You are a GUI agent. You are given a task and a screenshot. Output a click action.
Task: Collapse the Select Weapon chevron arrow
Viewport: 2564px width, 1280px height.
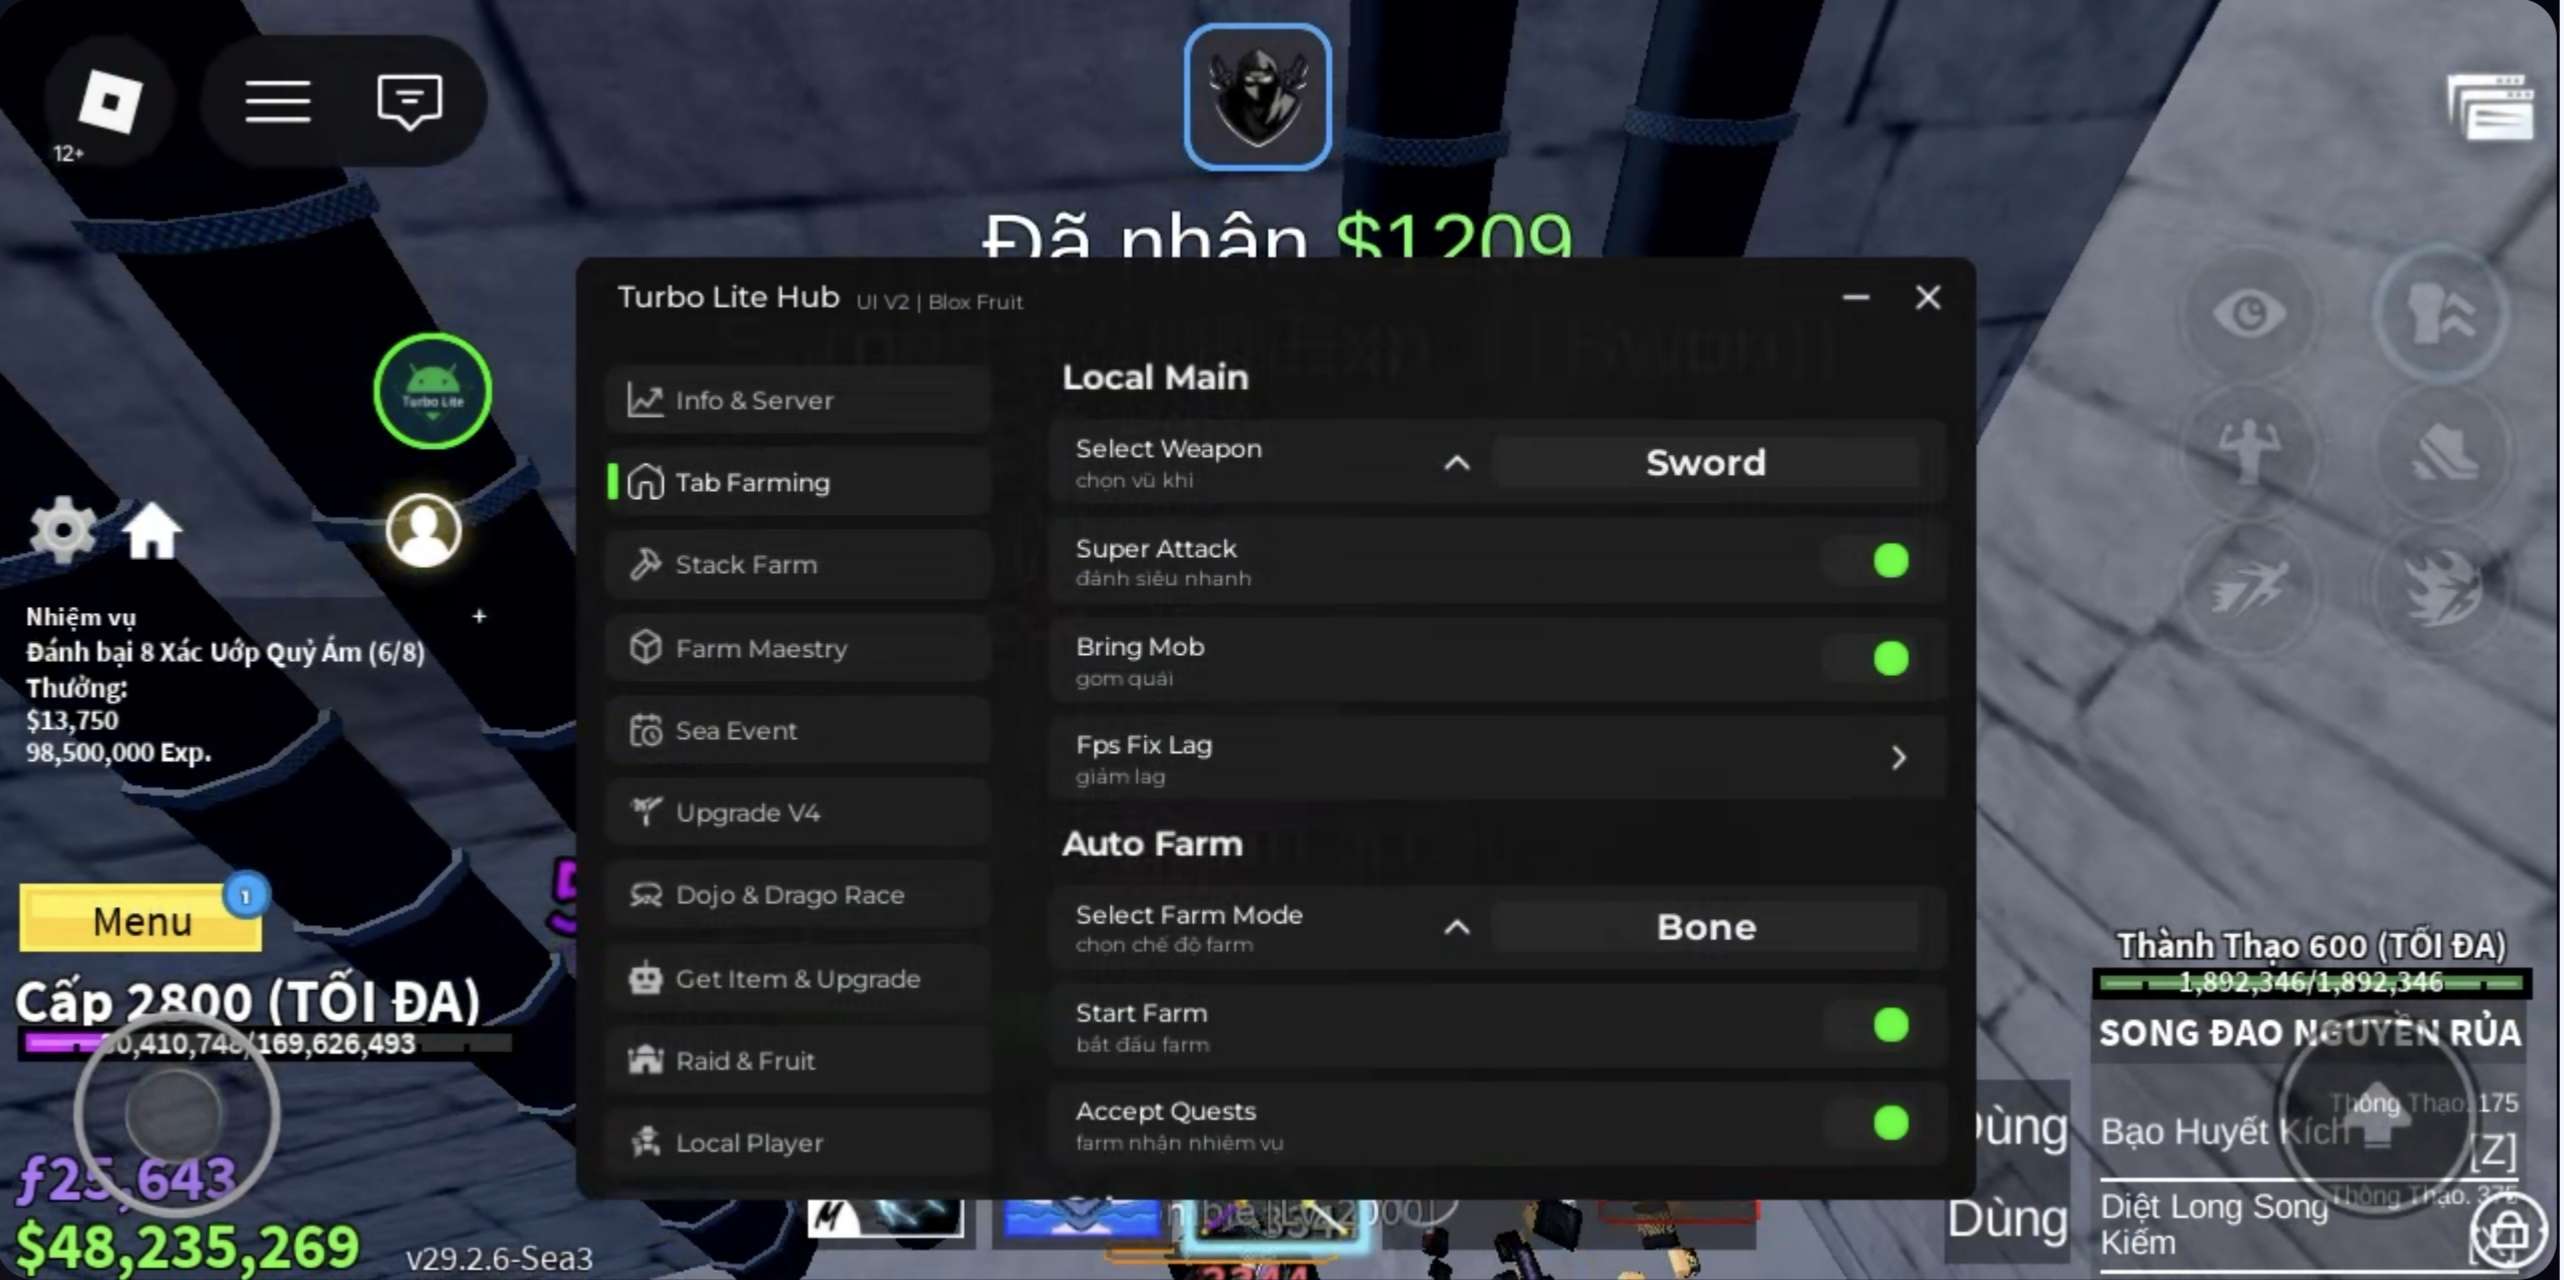[x=1457, y=463]
